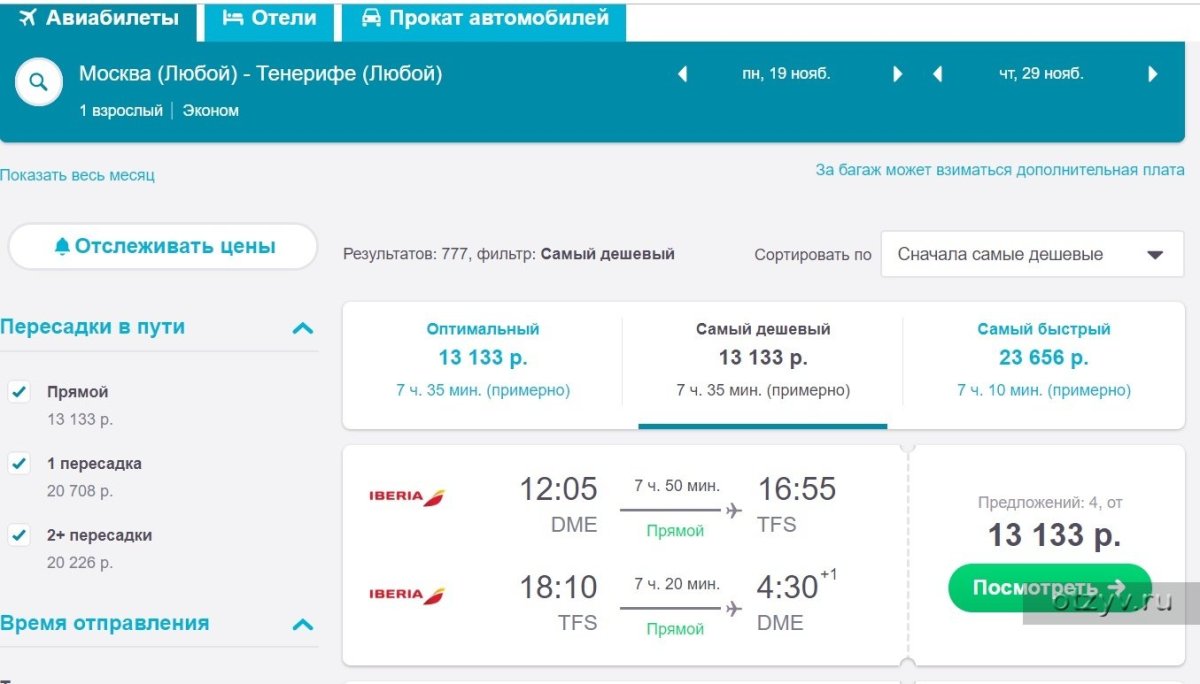This screenshot has width=1200, height=684.
Task: Go to previous departure date arrow
Action: click(683, 74)
